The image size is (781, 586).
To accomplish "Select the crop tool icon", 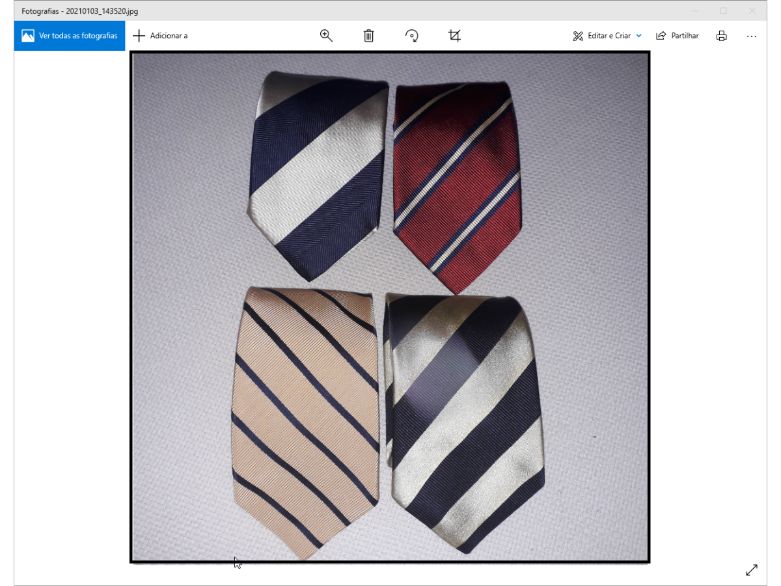I will pos(454,35).
